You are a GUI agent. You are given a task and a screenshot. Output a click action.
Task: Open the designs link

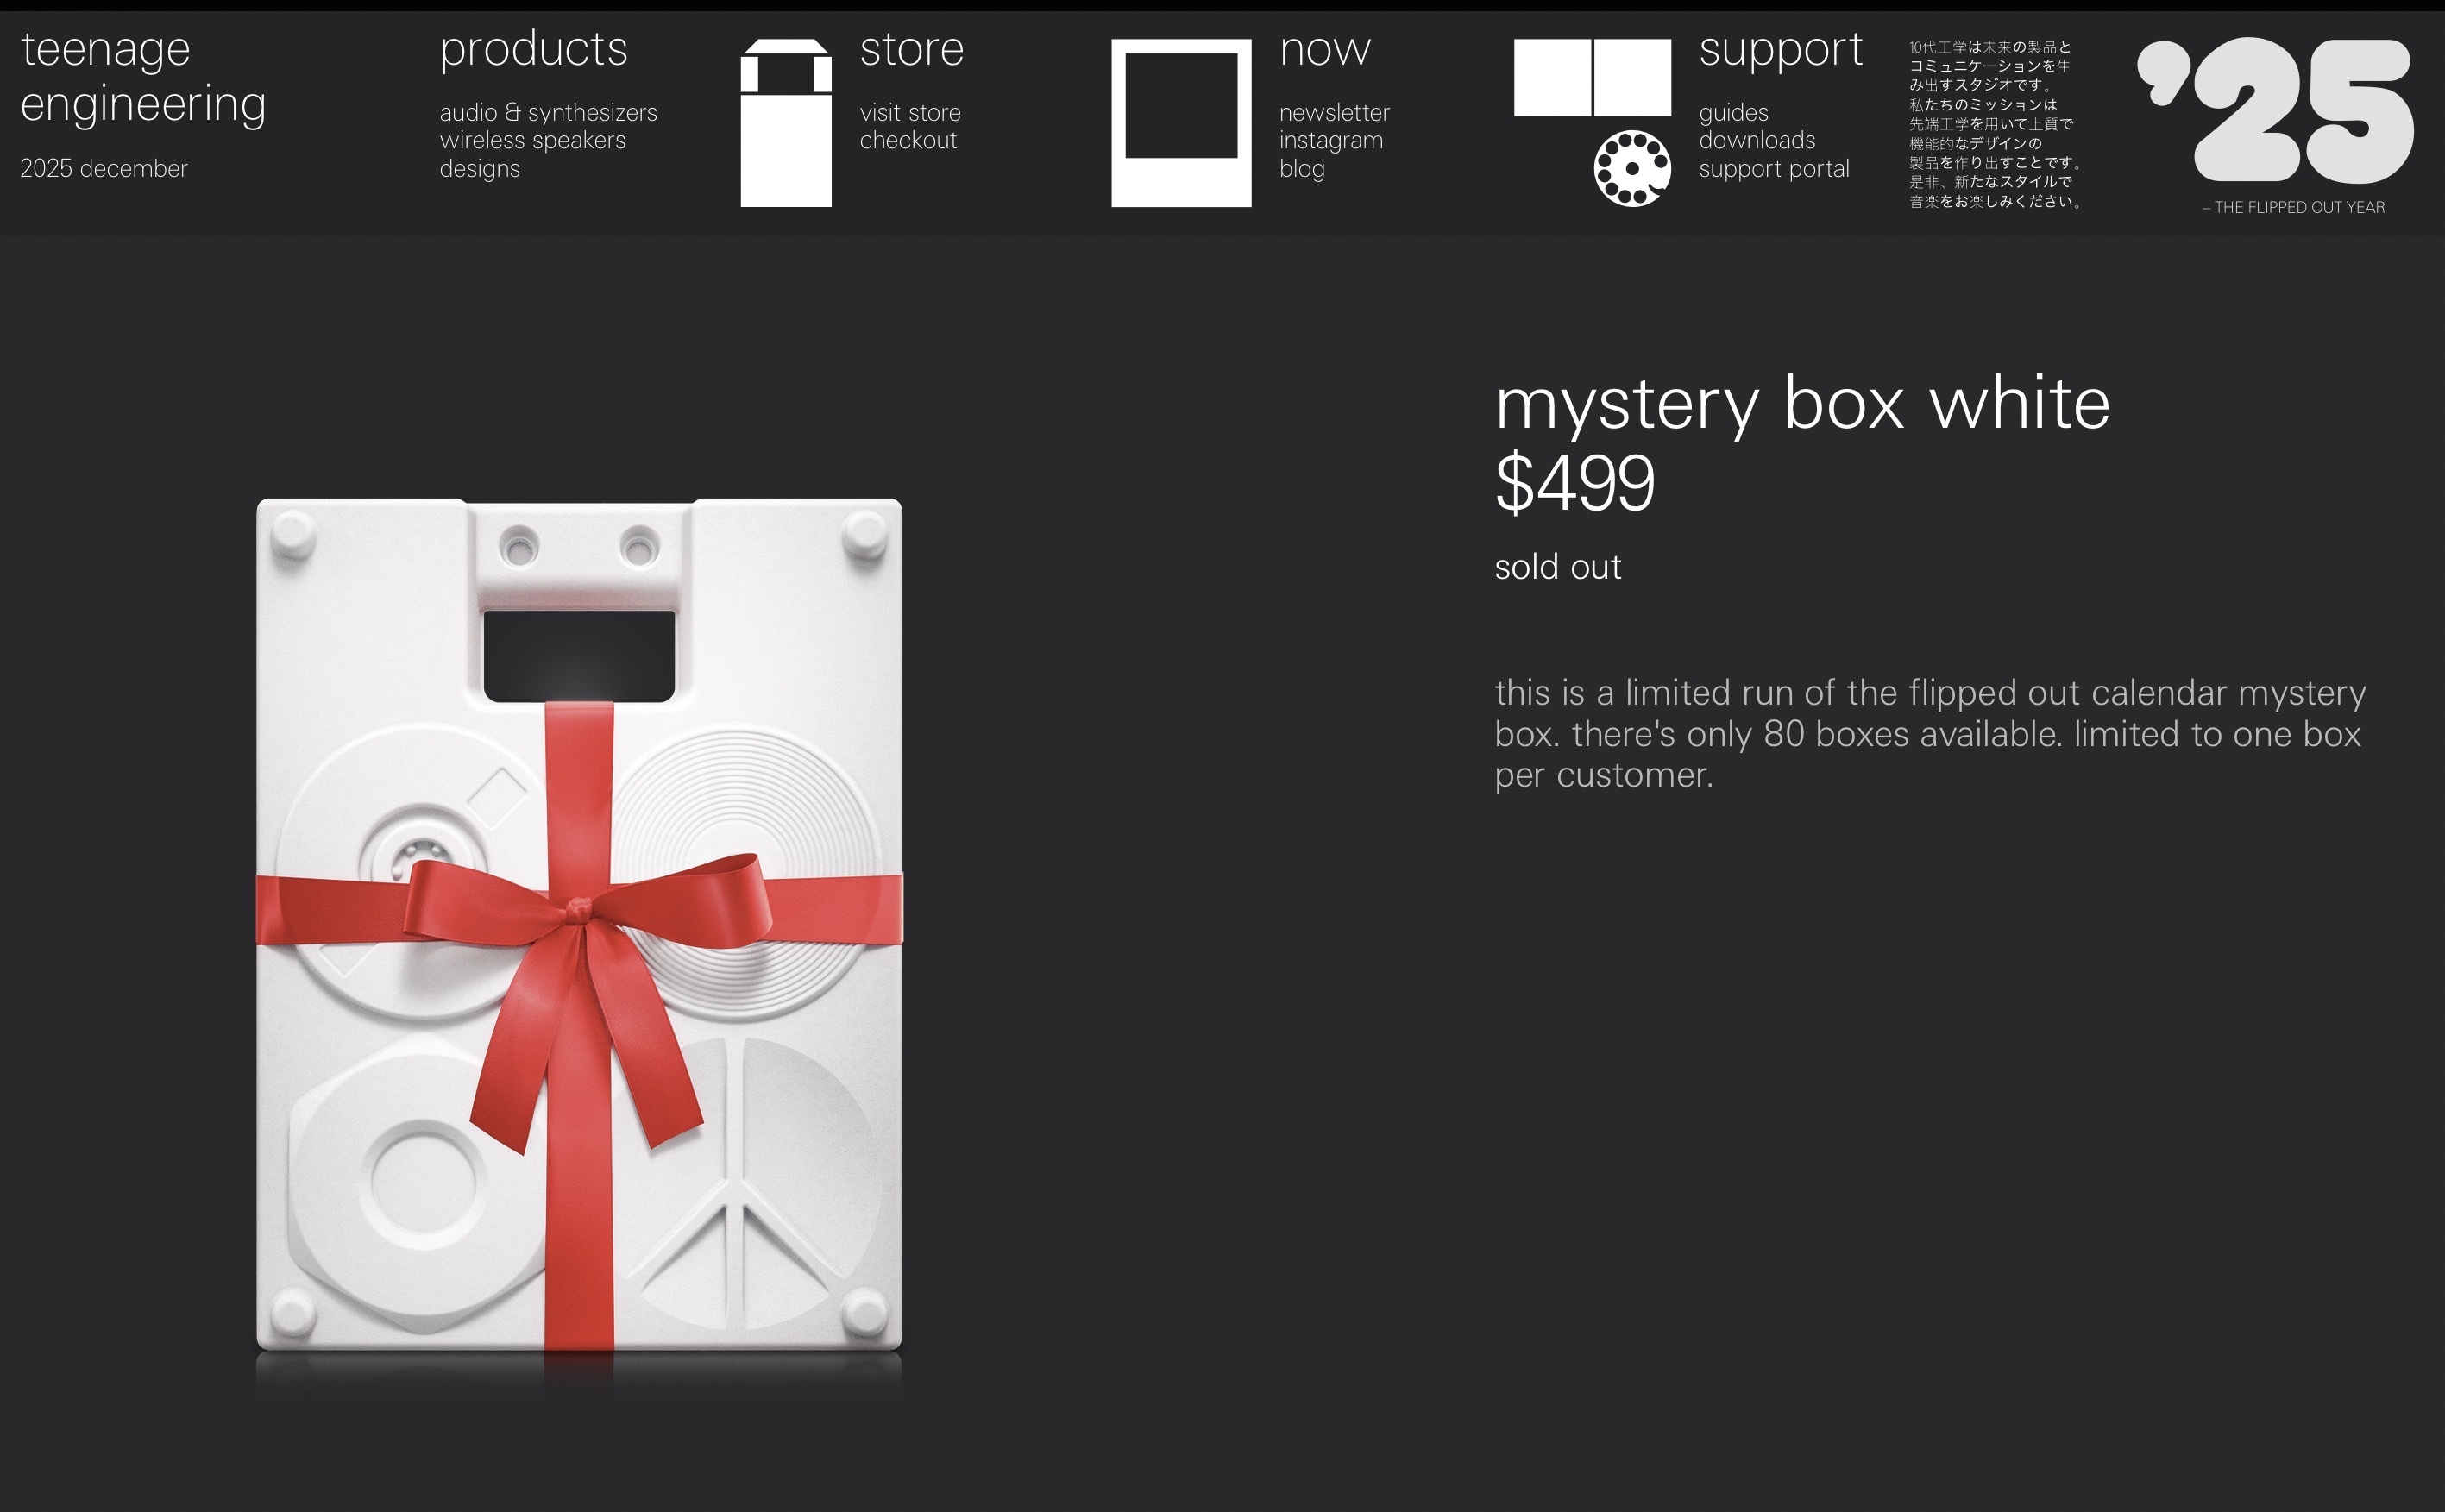point(480,169)
